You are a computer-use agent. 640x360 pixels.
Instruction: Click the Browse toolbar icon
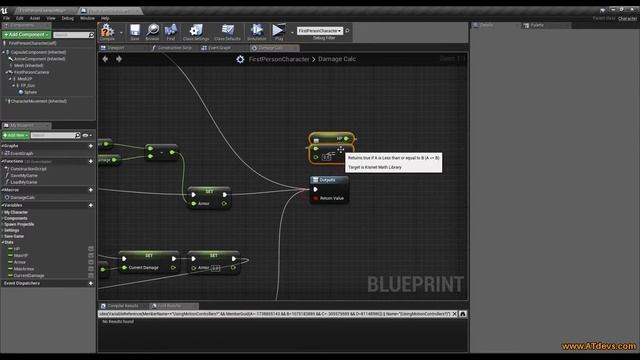[152, 32]
